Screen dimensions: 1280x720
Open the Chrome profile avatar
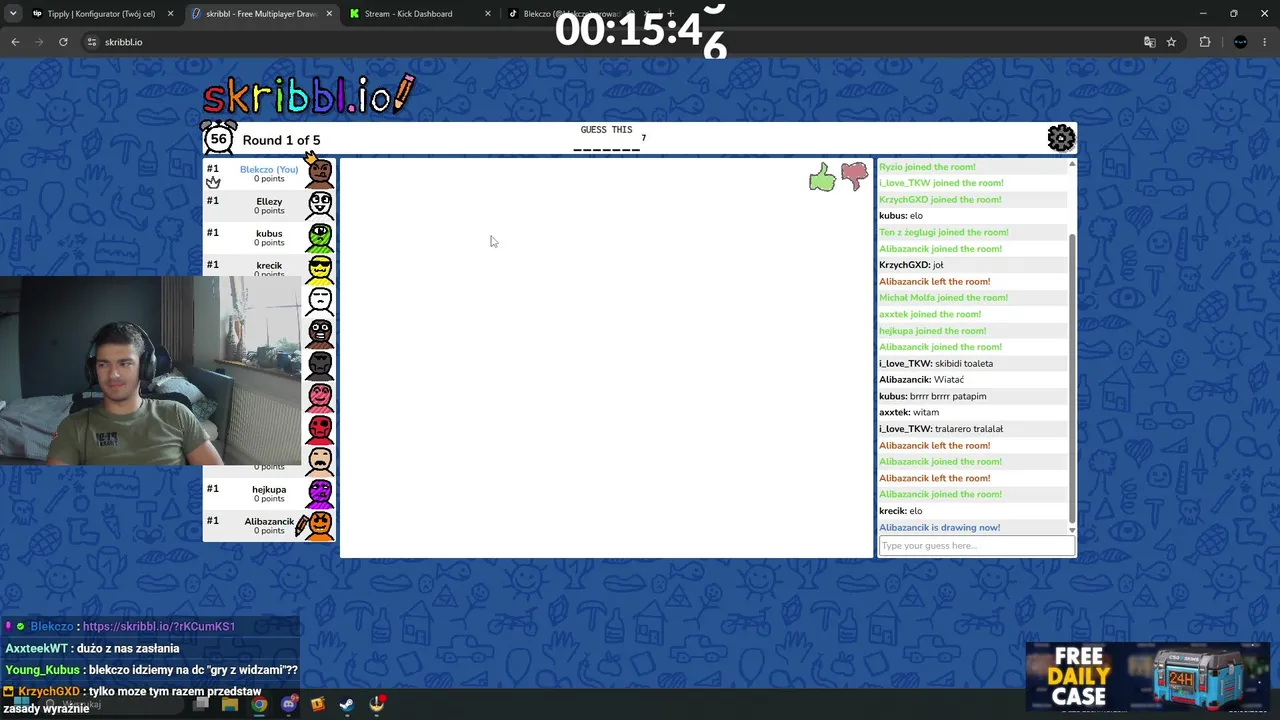(x=1241, y=42)
